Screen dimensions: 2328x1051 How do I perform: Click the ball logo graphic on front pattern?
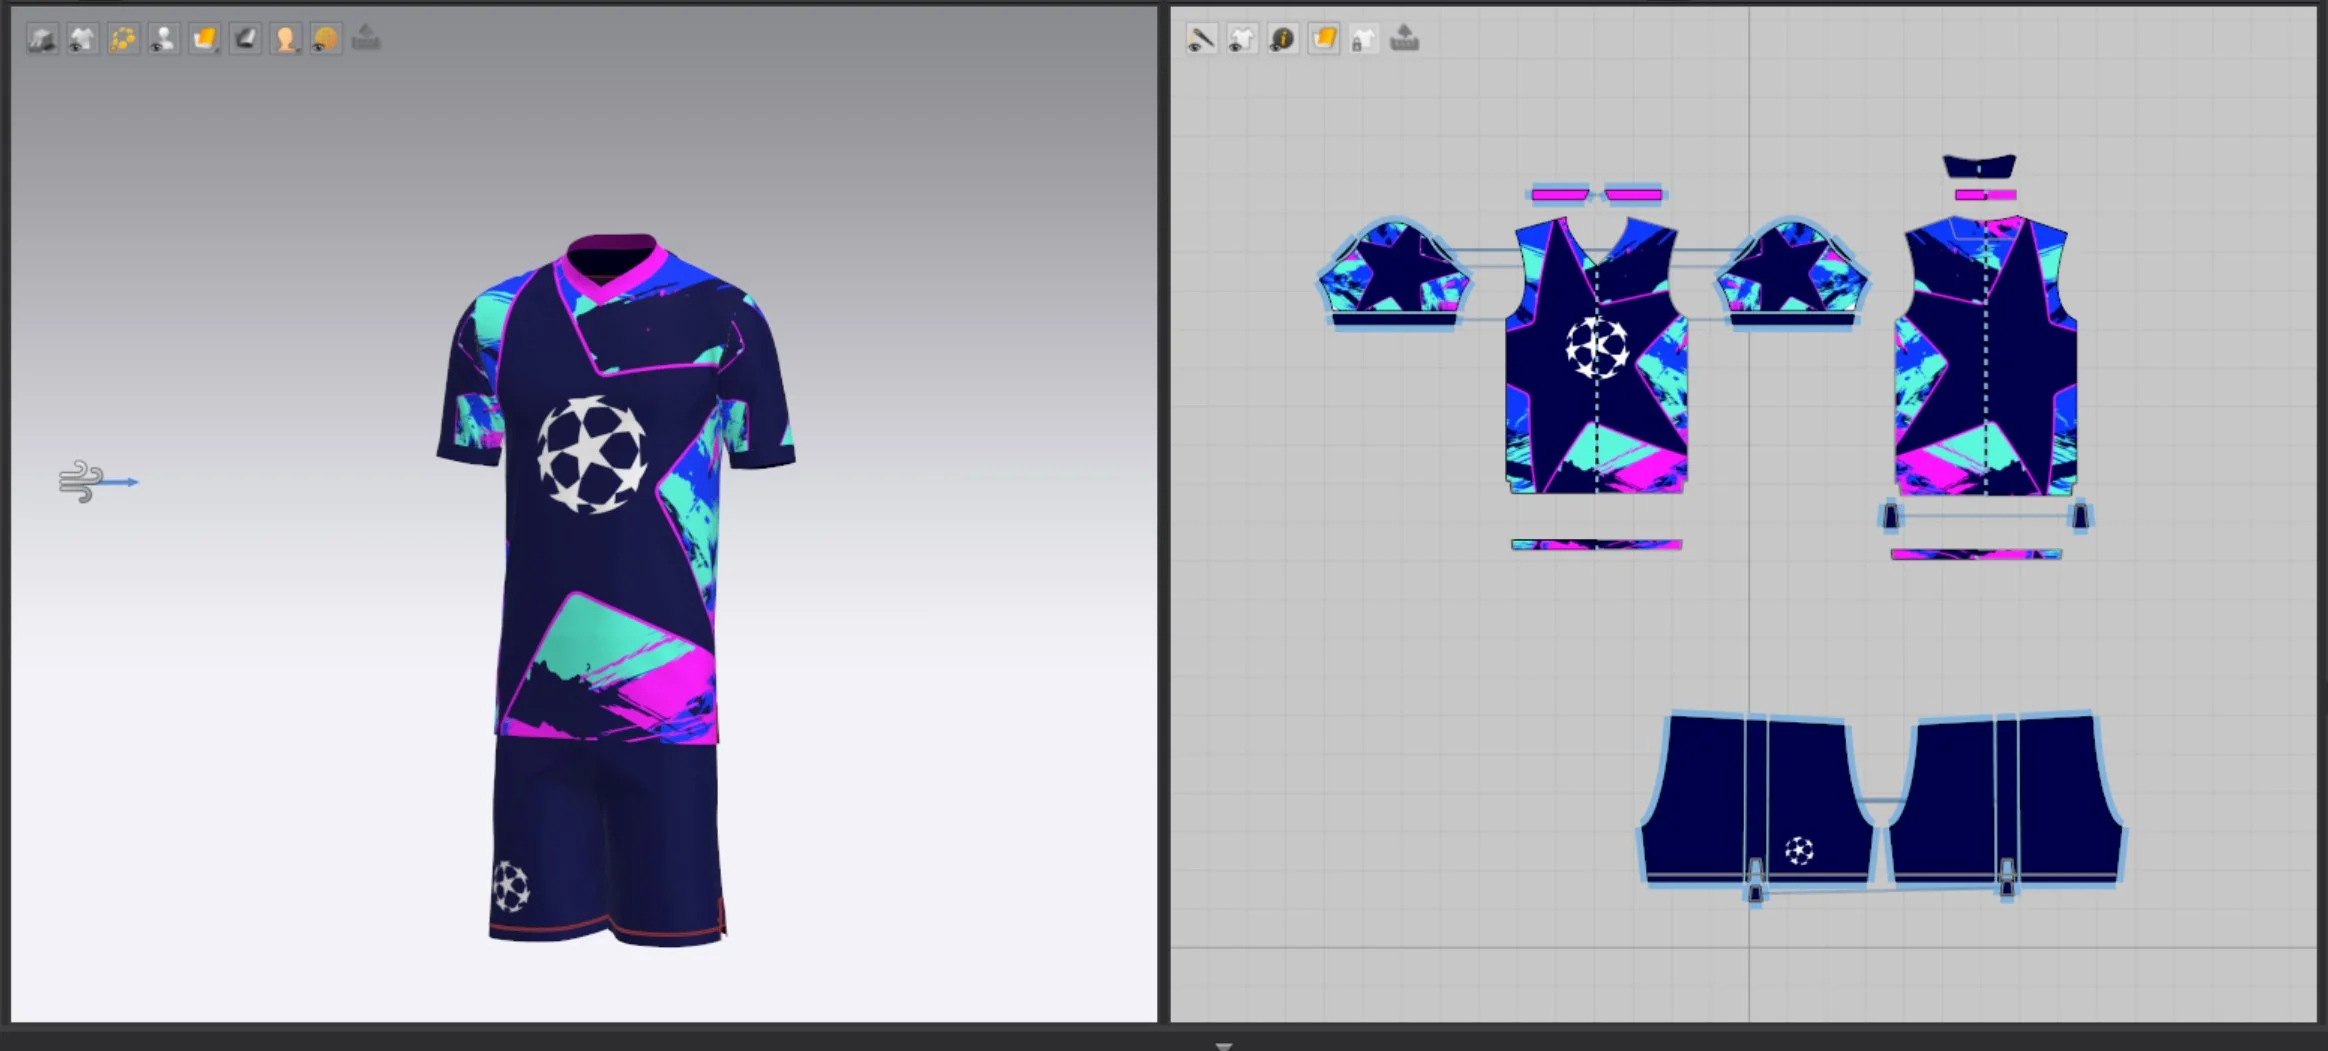pos(1597,347)
